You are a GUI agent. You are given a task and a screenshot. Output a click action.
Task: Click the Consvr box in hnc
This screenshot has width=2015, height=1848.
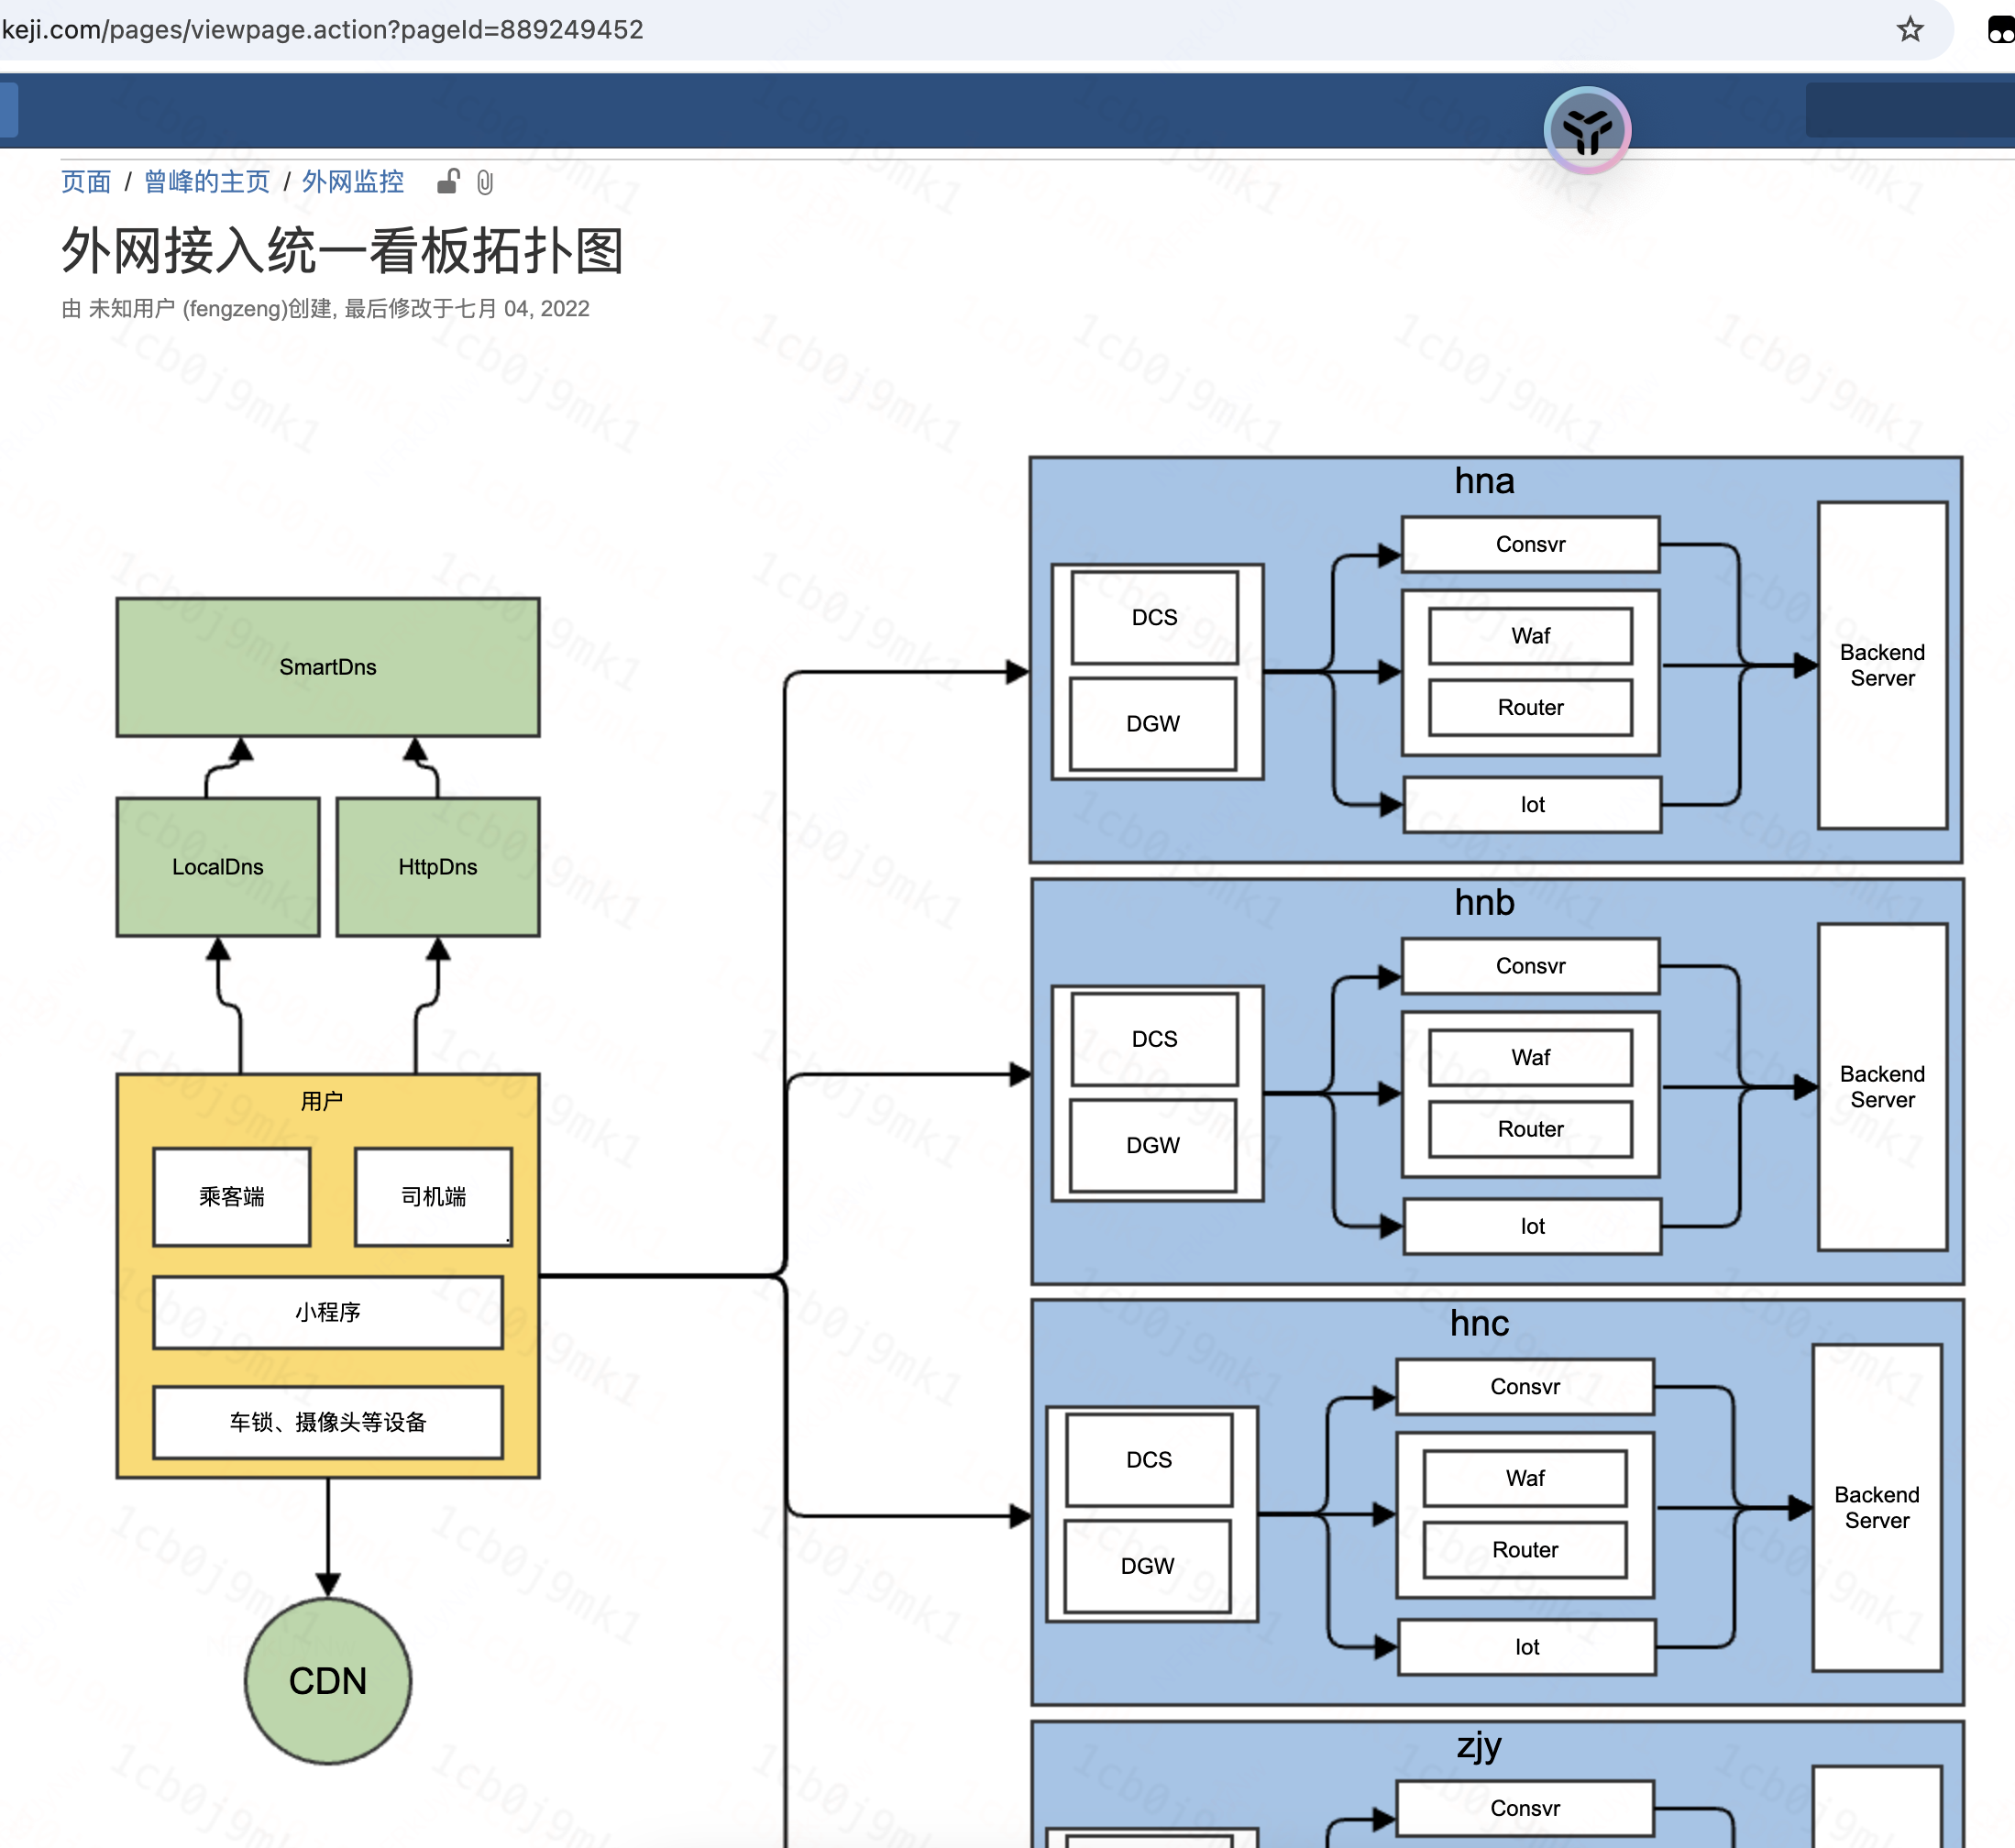pyautogui.click(x=1525, y=1387)
